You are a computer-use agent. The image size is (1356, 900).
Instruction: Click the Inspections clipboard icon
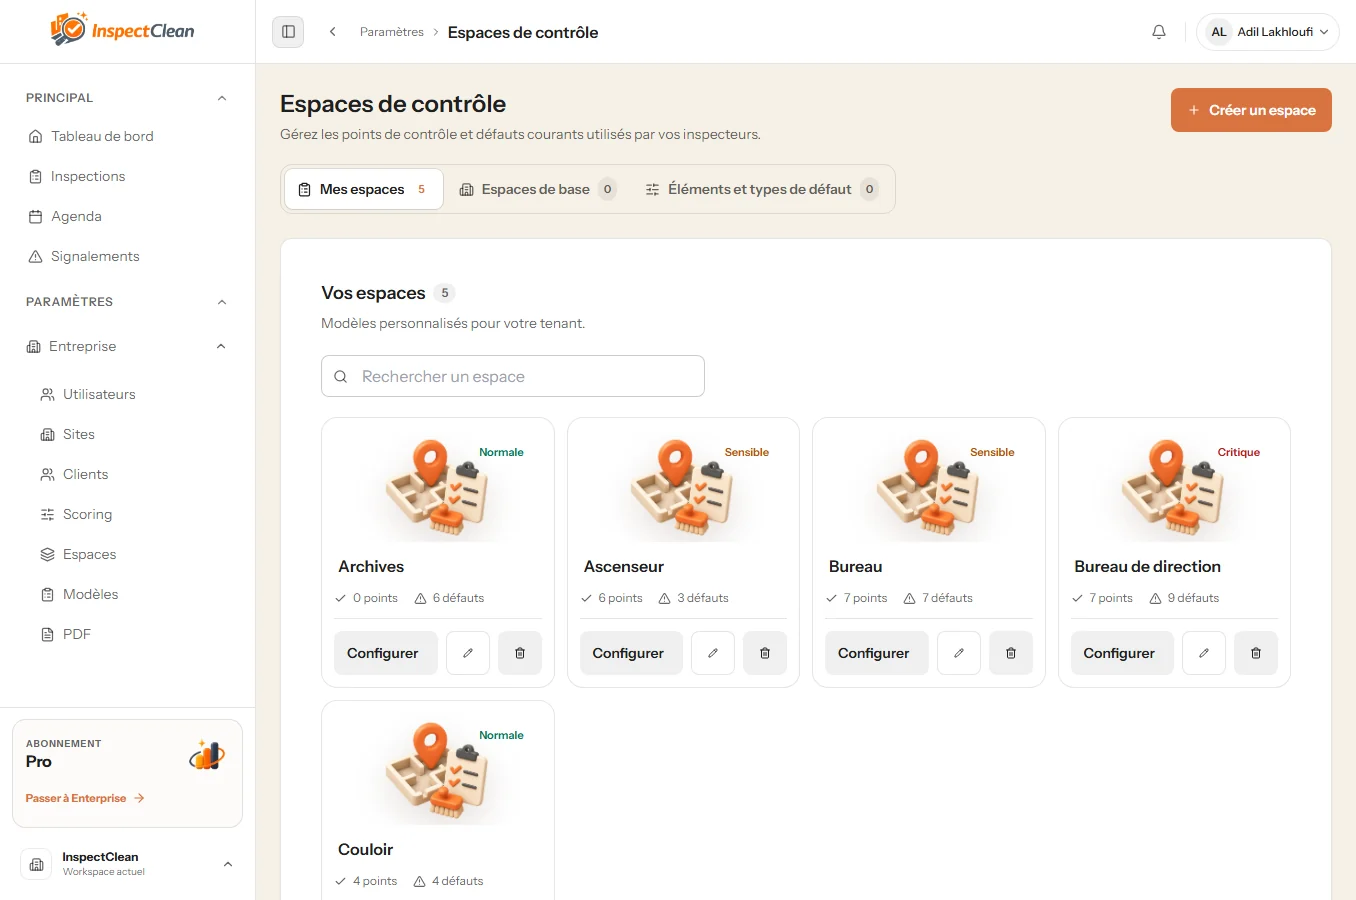(x=36, y=176)
